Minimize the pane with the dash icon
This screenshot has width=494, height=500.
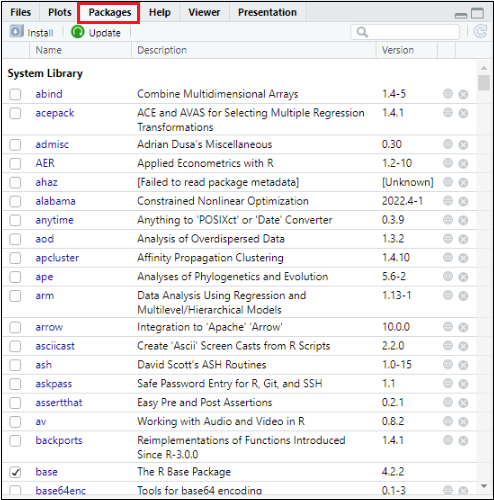(x=461, y=15)
